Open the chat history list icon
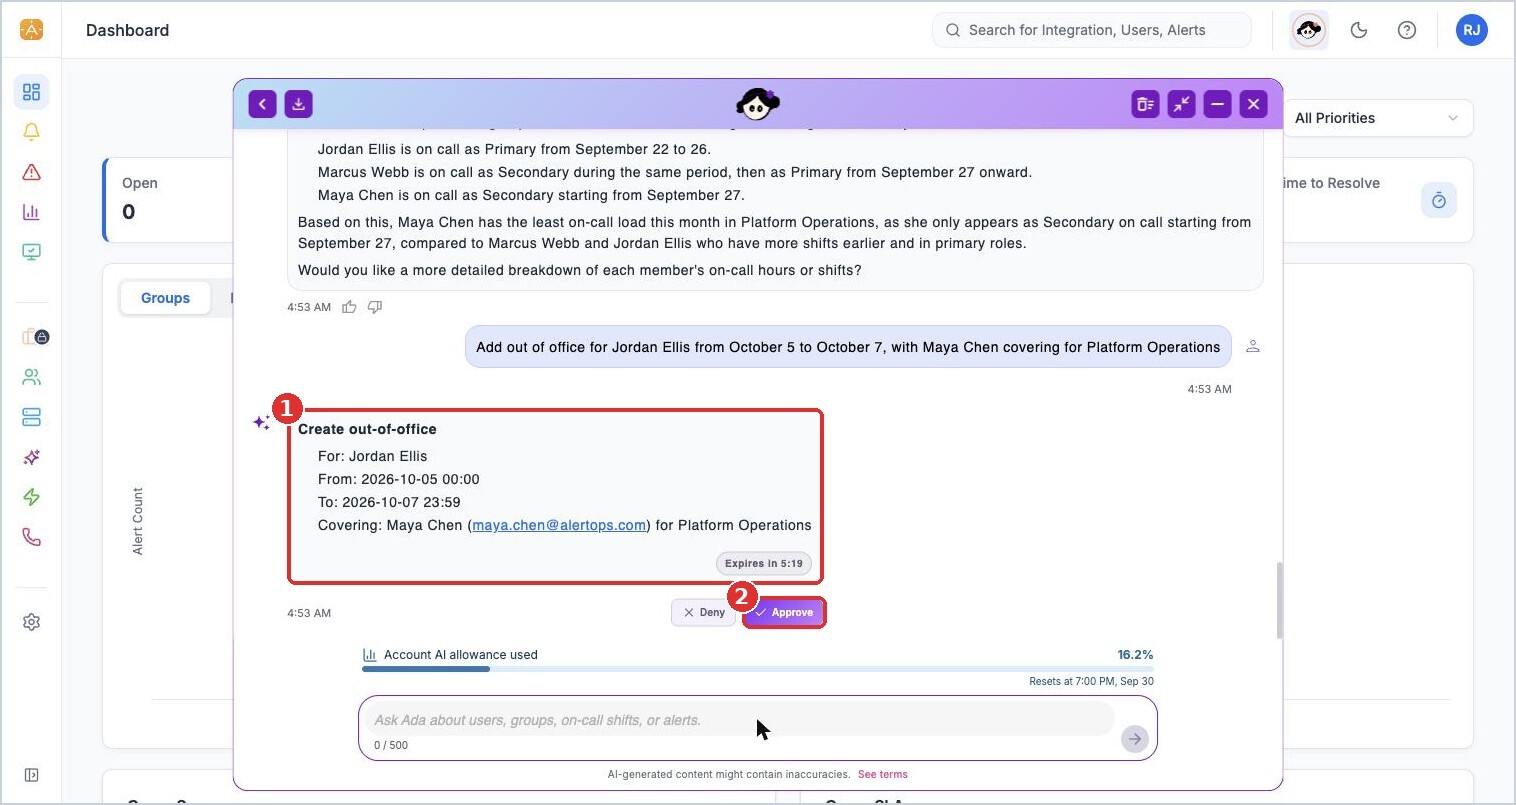The width and height of the screenshot is (1516, 805). [x=1146, y=104]
